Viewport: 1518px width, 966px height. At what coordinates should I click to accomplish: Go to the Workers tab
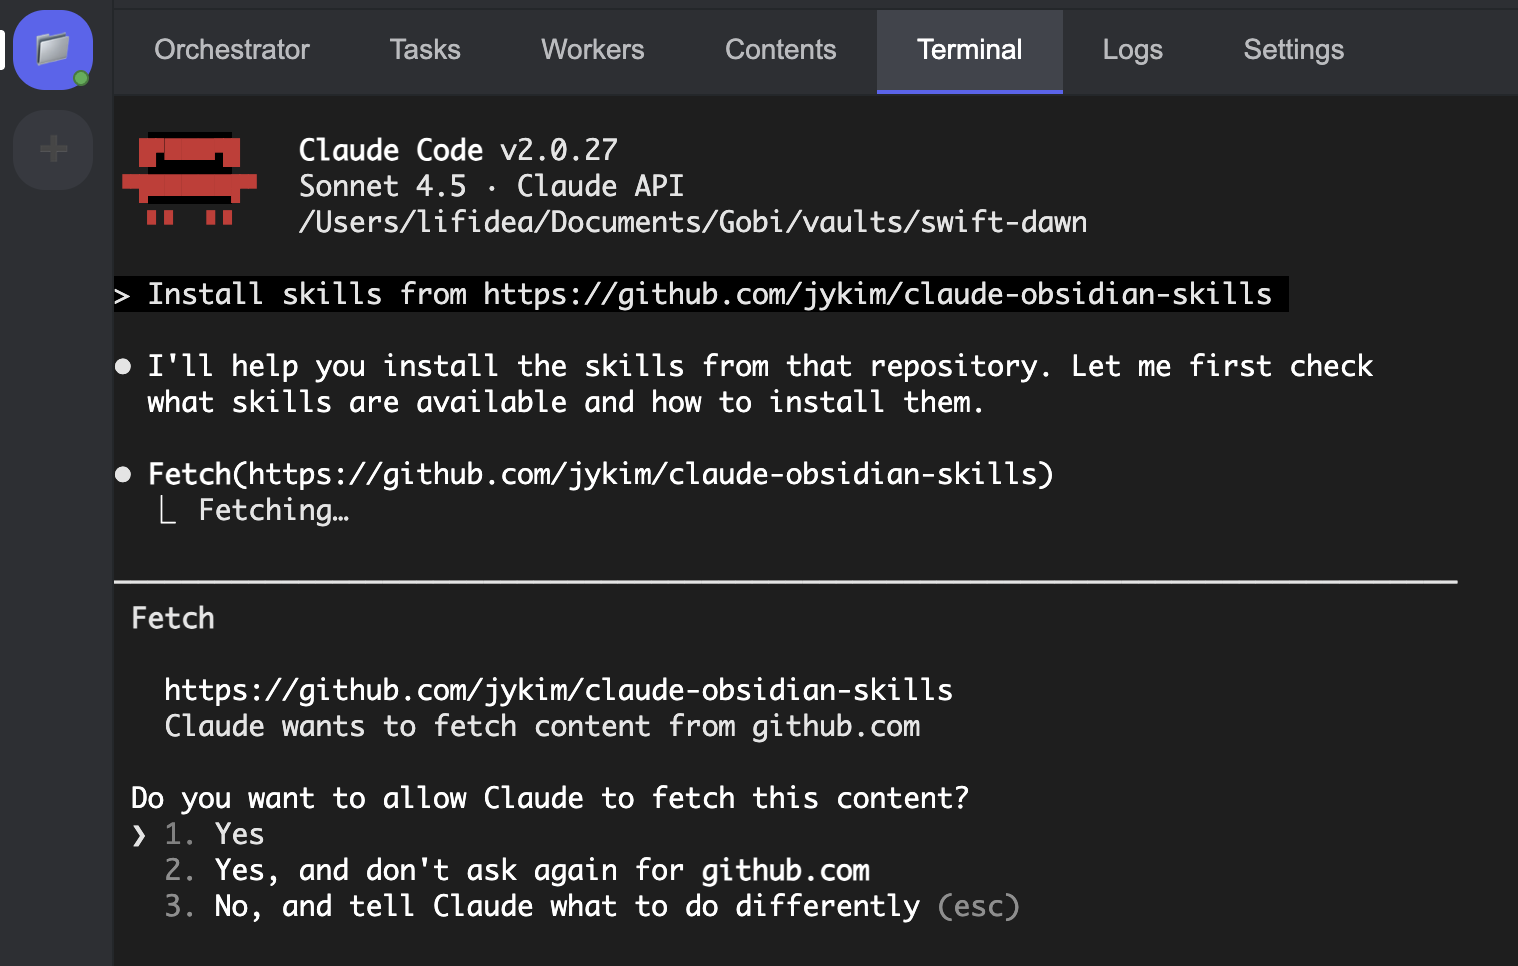pyautogui.click(x=592, y=50)
